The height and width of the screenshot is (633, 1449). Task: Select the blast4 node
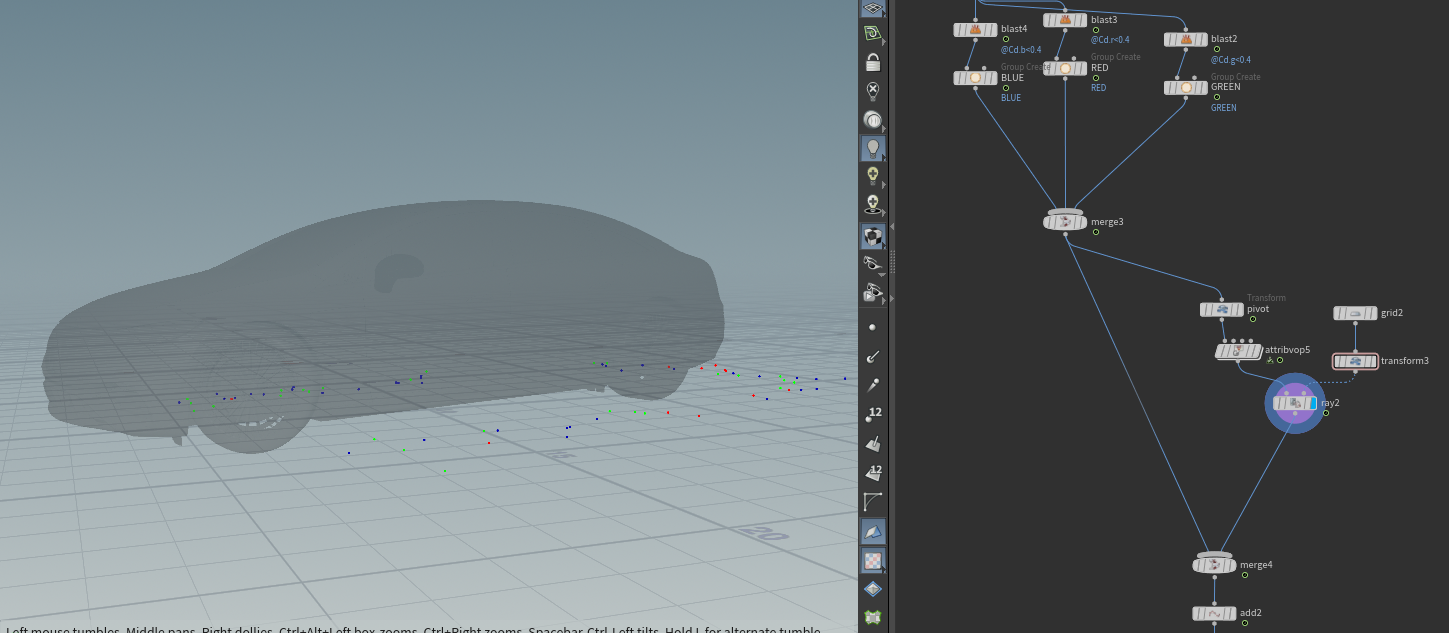pyautogui.click(x=975, y=30)
